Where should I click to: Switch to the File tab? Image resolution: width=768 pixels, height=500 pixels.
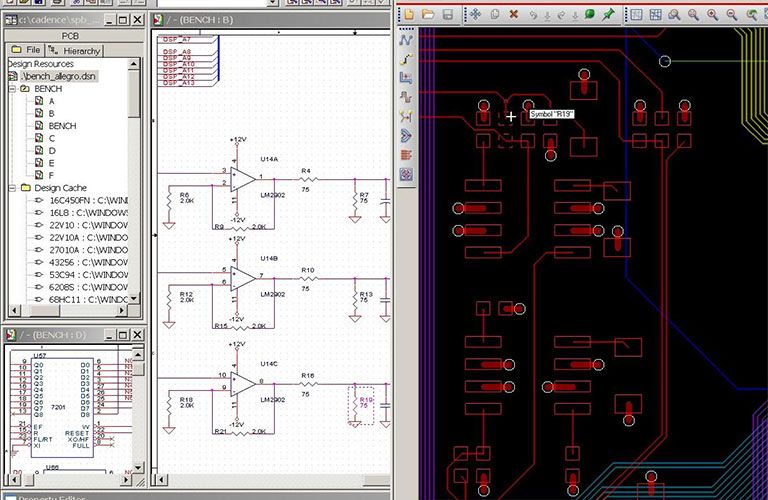pyautogui.click(x=26, y=50)
